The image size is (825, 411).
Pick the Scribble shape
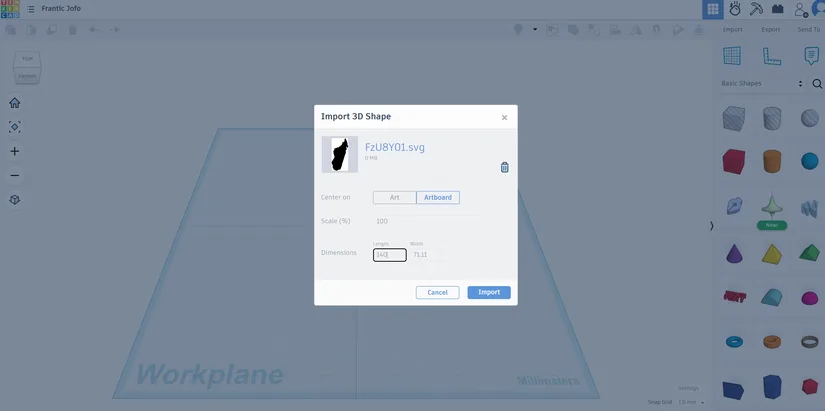click(734, 206)
